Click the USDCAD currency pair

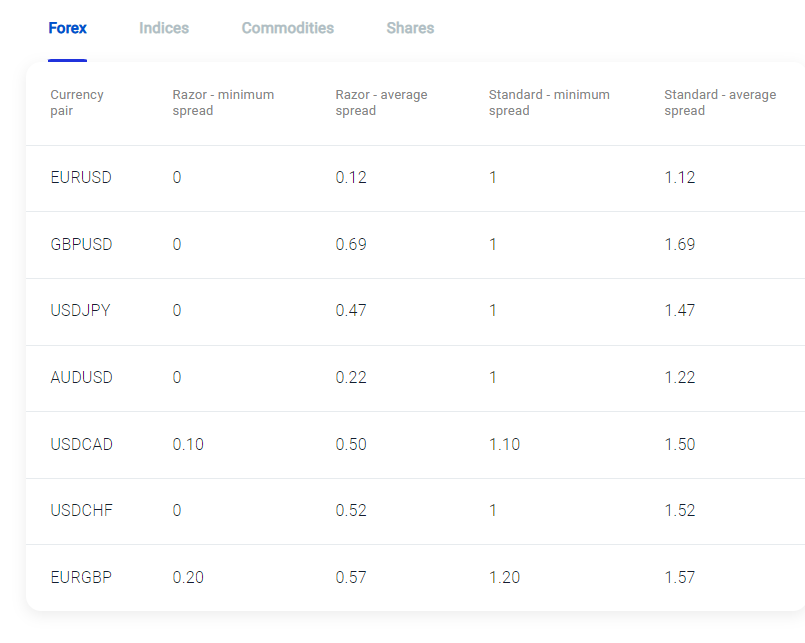(81, 445)
